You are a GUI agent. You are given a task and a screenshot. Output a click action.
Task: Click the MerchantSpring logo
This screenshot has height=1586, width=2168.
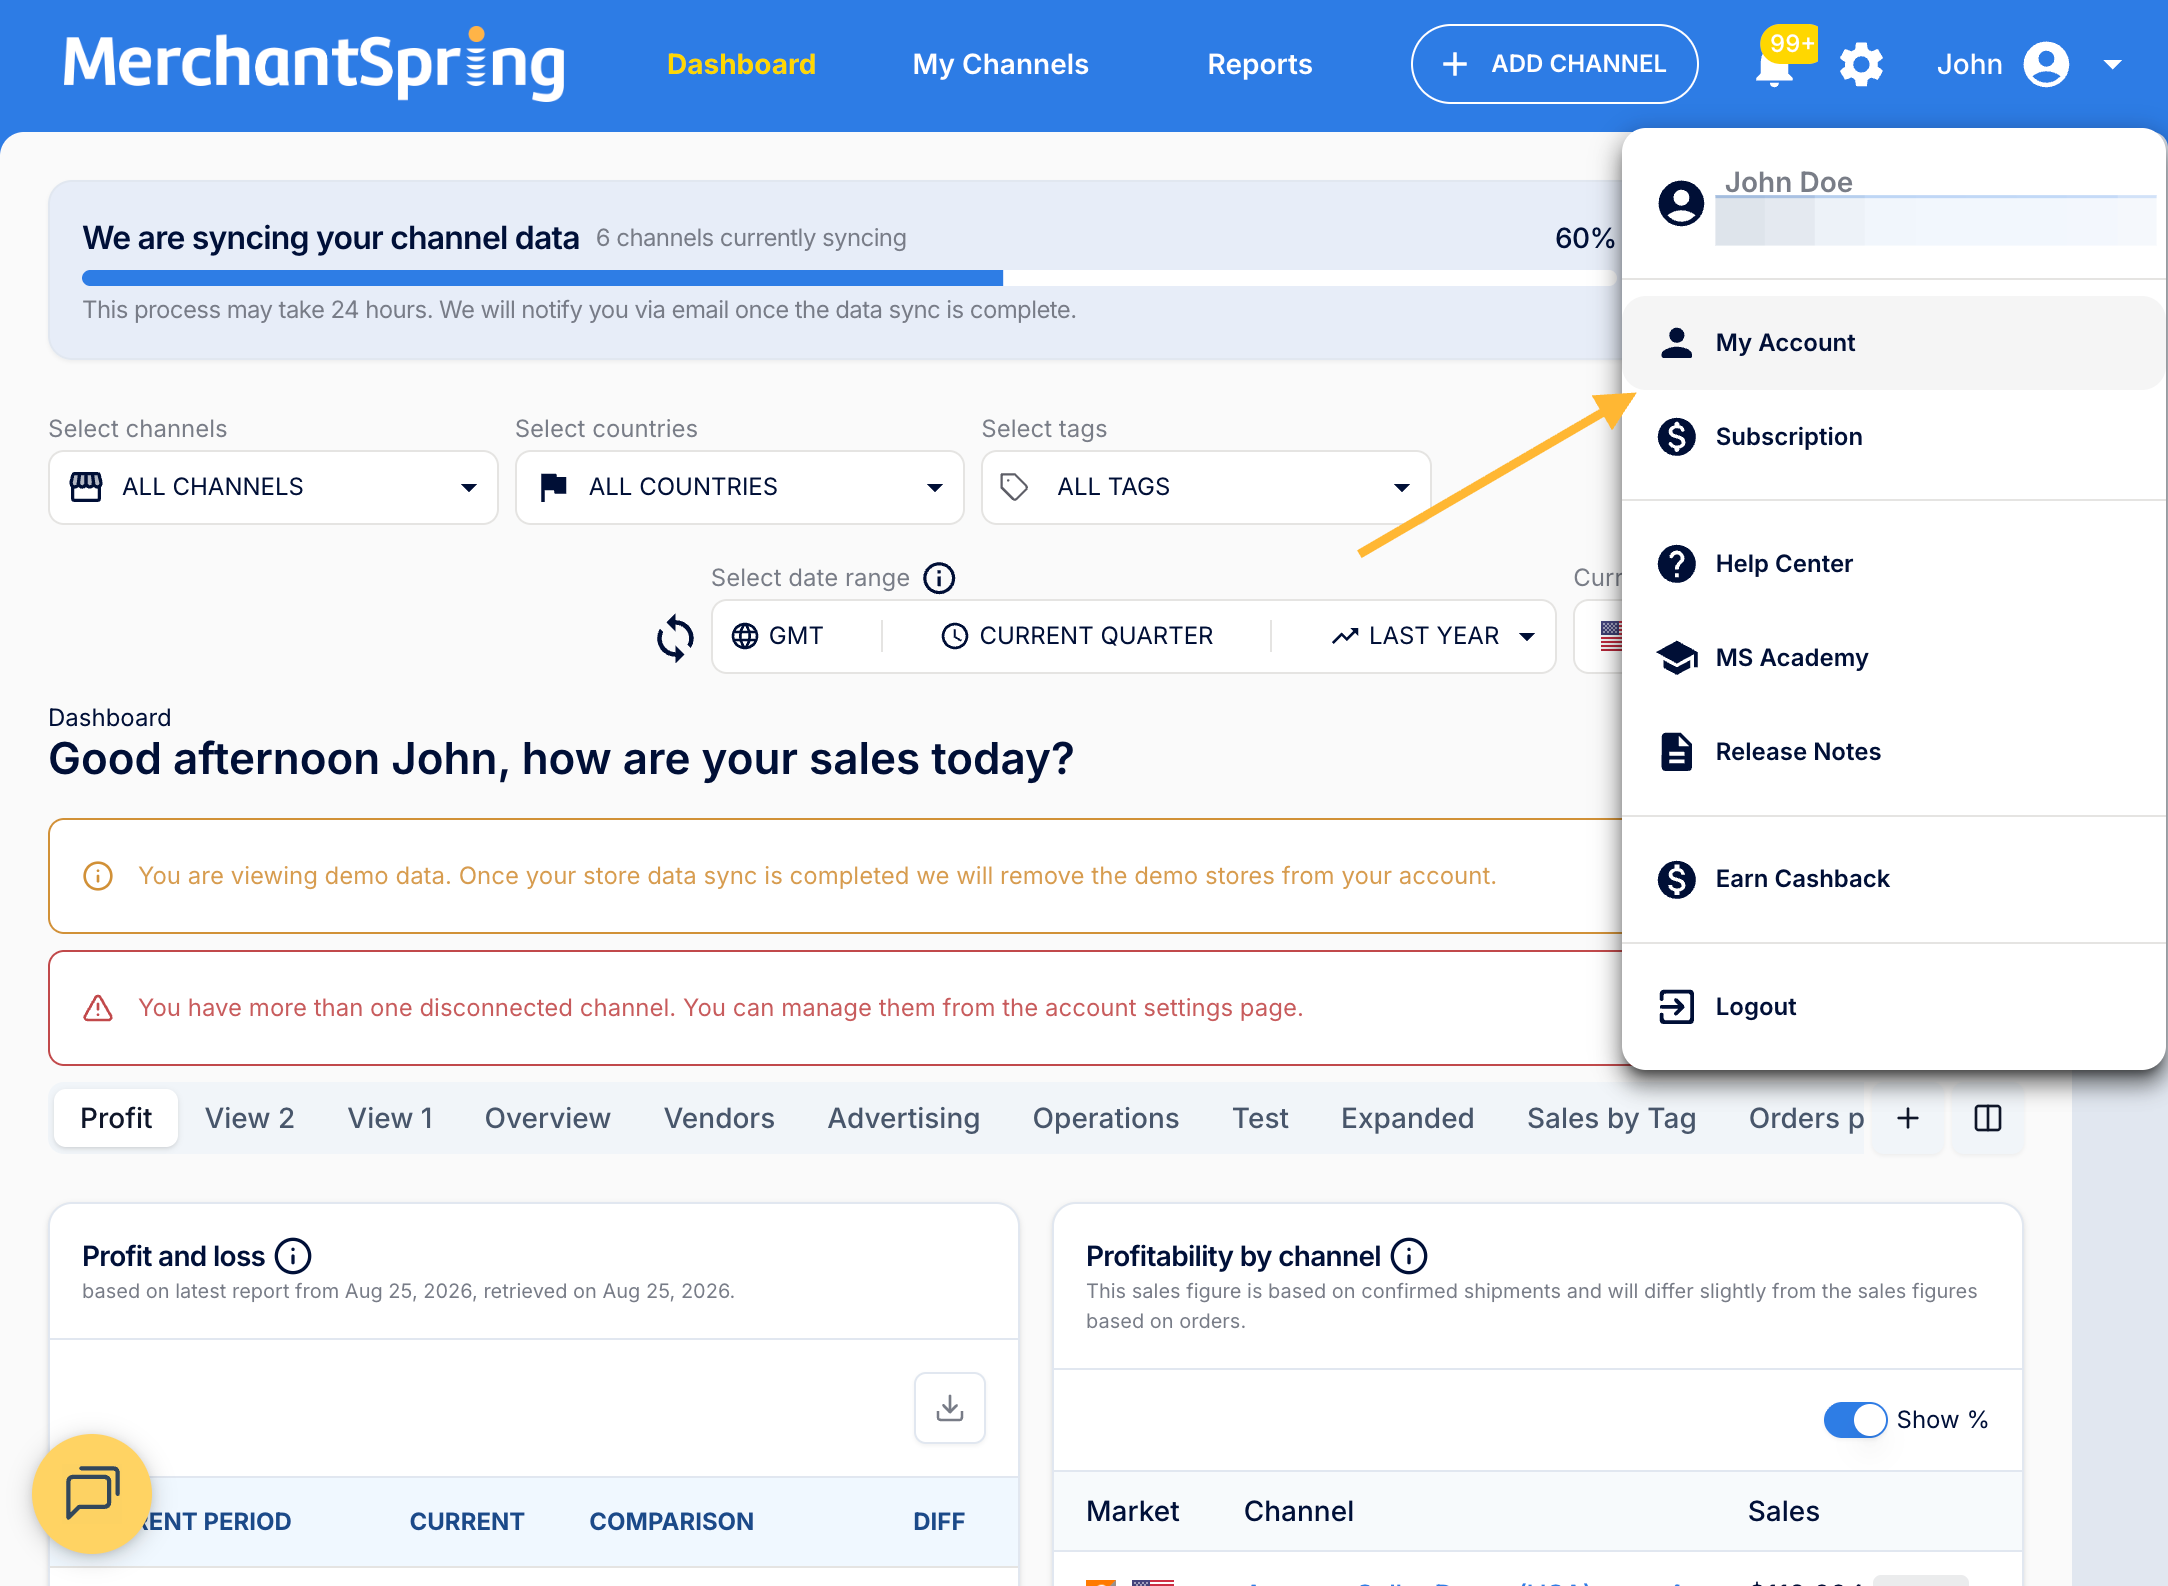315,64
